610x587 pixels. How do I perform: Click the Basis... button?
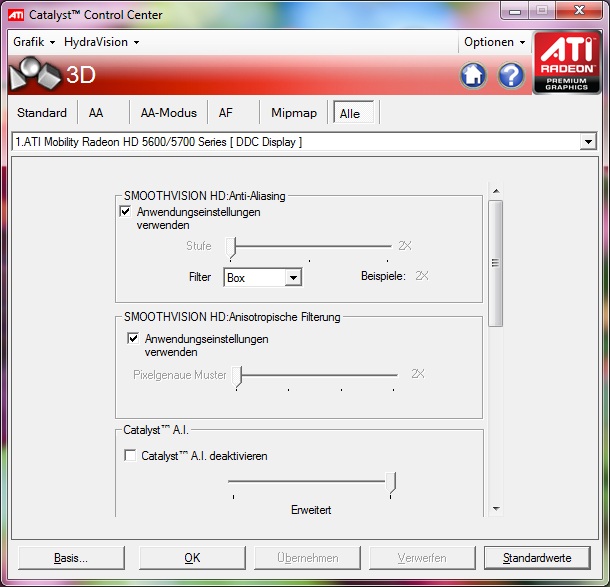71,558
